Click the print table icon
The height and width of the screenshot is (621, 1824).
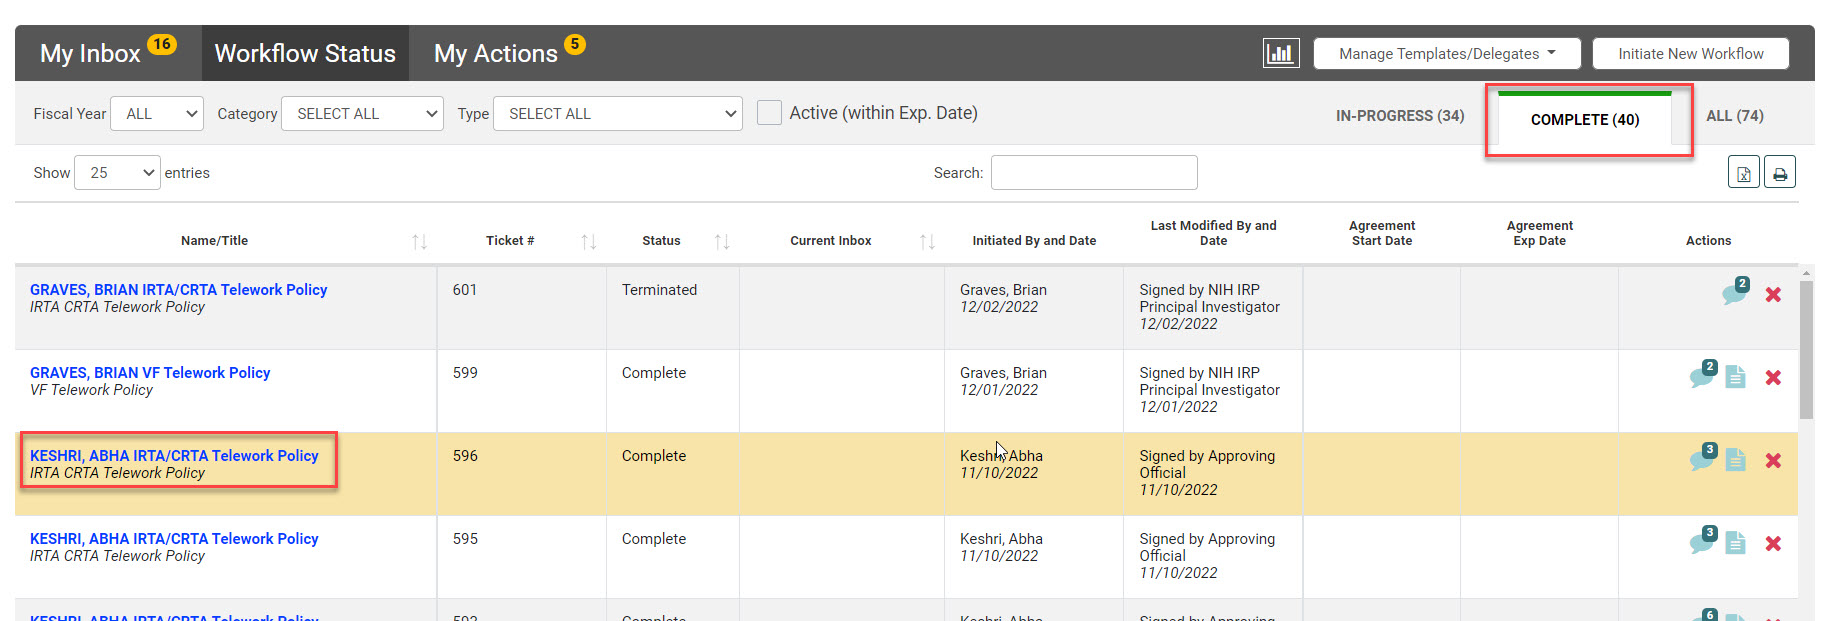[1780, 172]
